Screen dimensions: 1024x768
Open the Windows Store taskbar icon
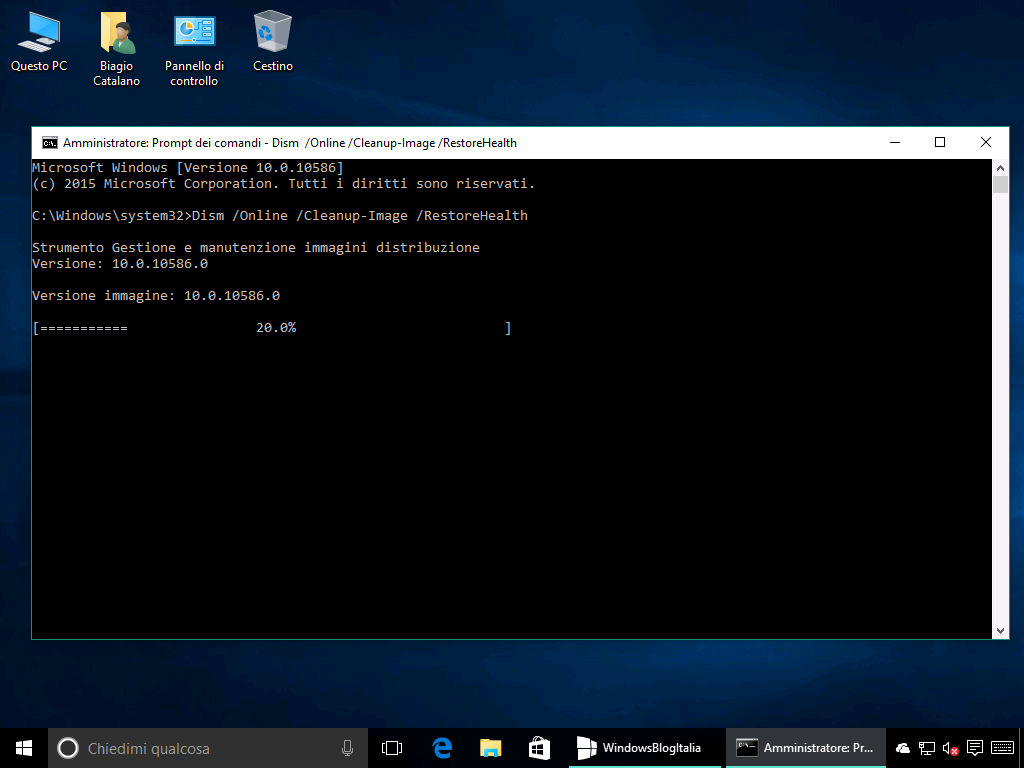[539, 748]
